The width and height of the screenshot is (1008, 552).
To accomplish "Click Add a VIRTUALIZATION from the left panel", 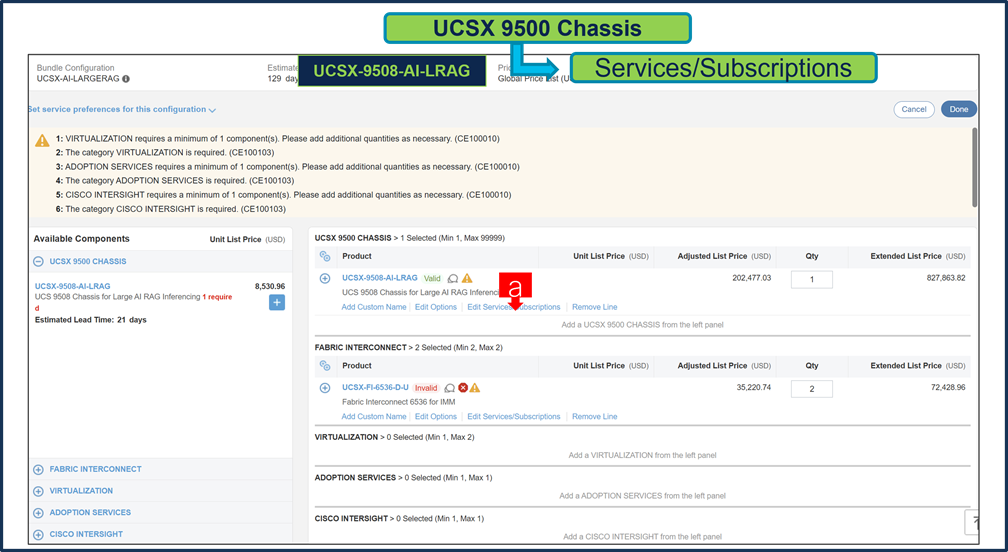I will coord(642,455).
